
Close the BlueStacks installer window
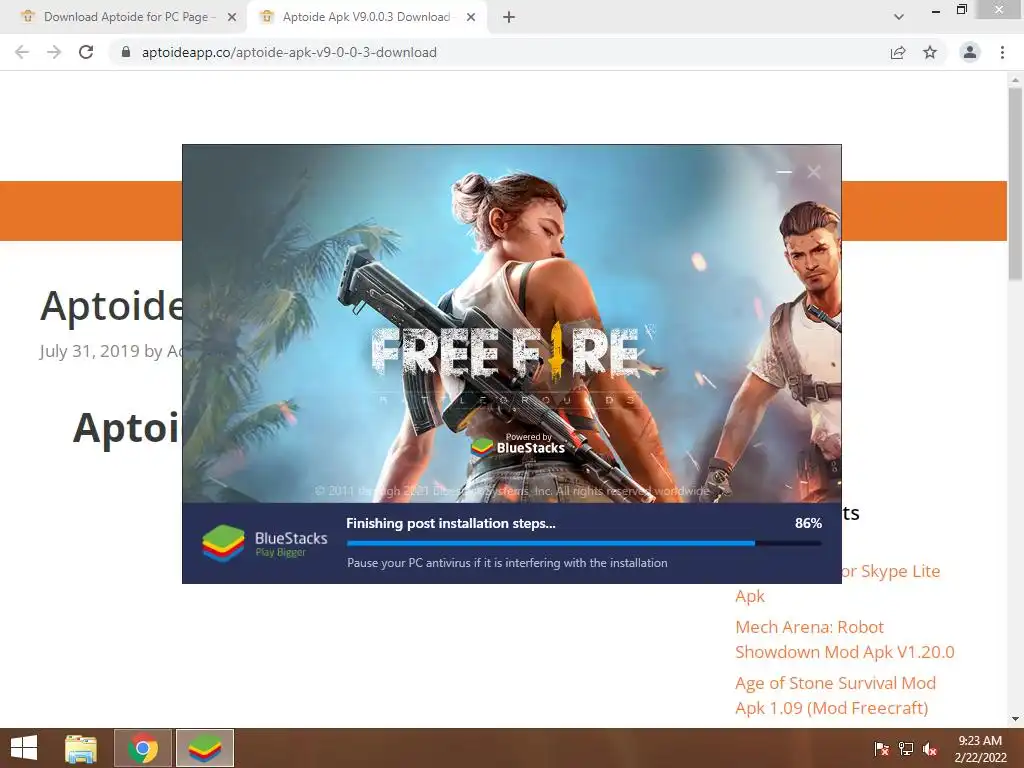pos(814,172)
